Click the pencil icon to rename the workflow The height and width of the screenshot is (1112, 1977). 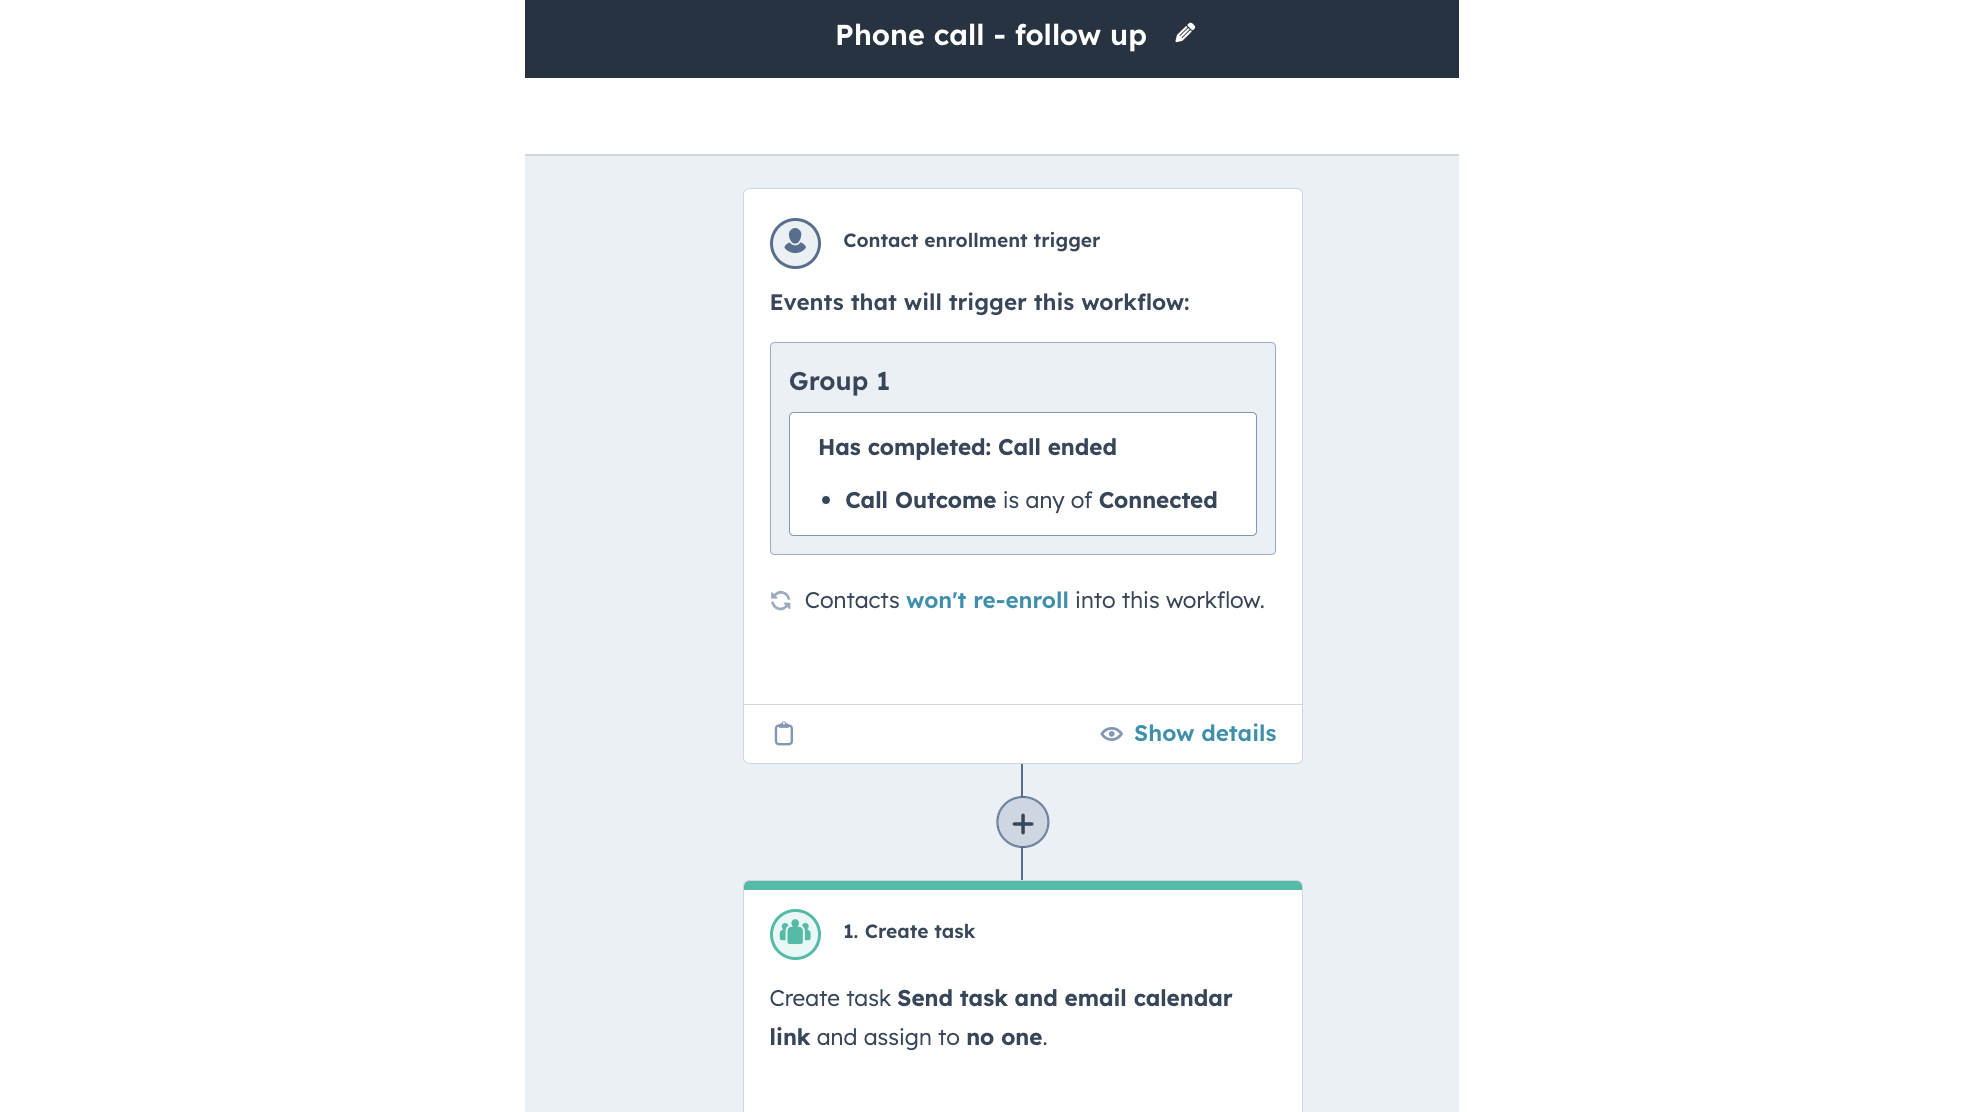1185,33
